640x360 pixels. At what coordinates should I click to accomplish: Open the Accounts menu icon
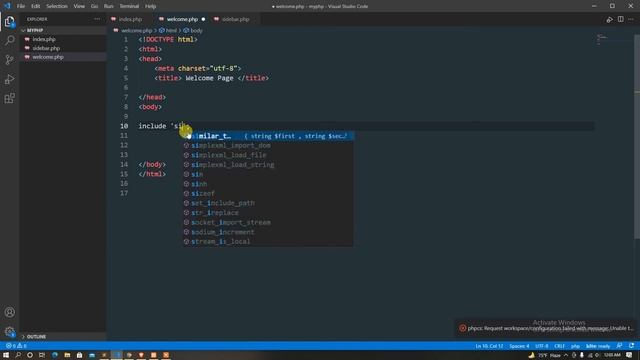click(x=9, y=312)
